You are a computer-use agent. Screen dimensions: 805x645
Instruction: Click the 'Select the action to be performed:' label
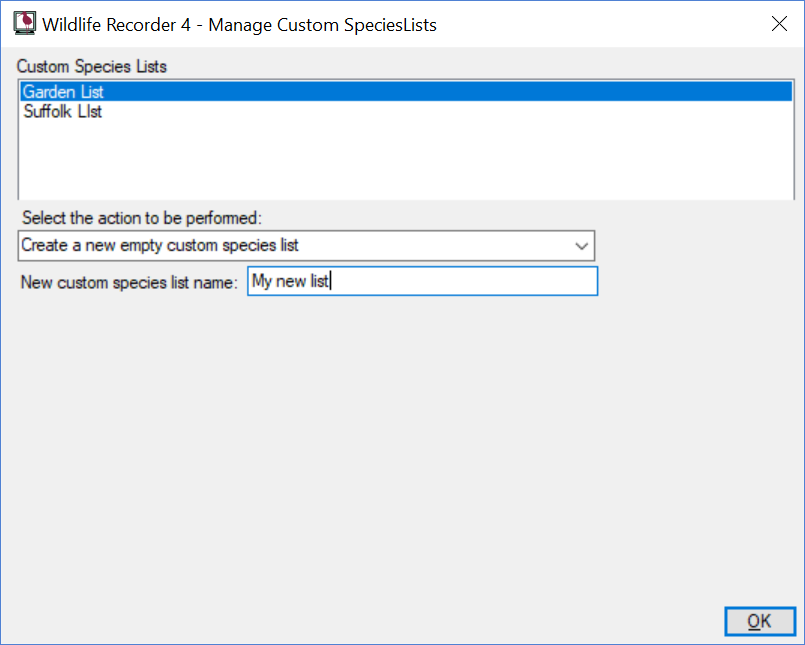coord(142,218)
